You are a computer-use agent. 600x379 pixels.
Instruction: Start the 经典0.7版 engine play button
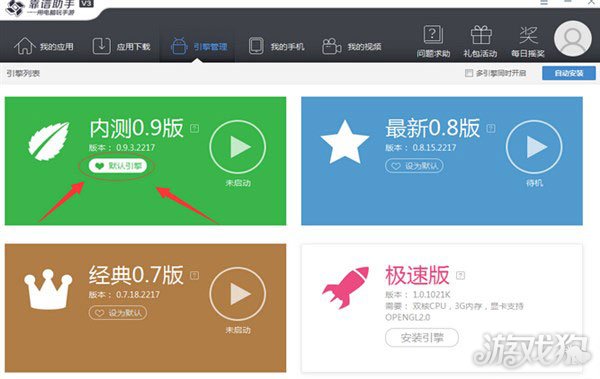tap(238, 294)
